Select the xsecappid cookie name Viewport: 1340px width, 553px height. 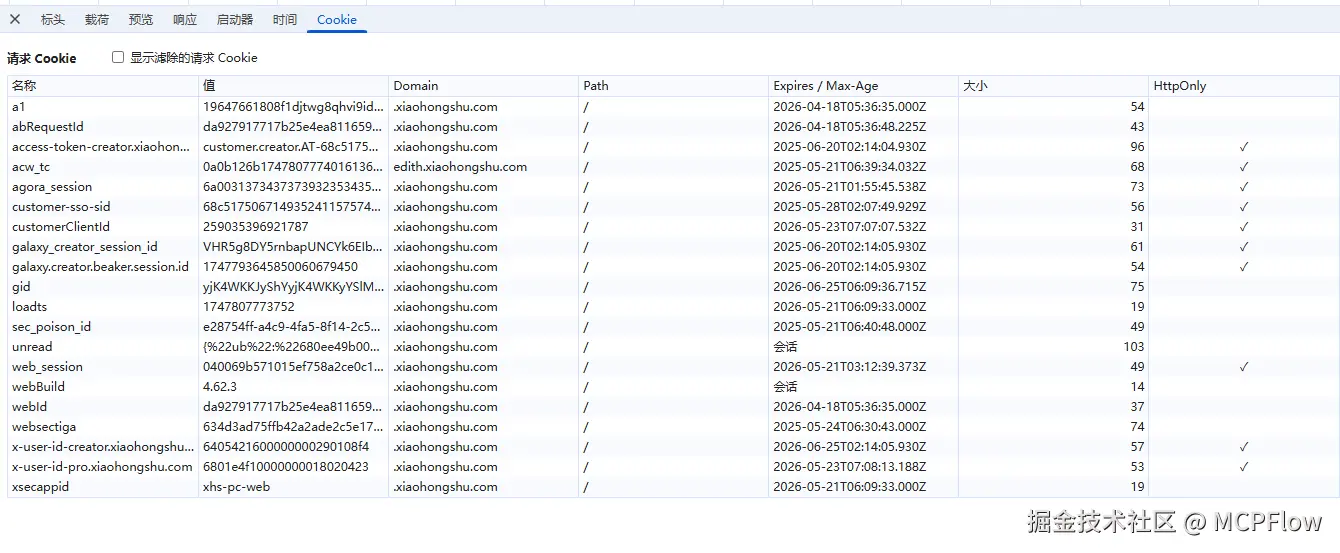(x=40, y=487)
